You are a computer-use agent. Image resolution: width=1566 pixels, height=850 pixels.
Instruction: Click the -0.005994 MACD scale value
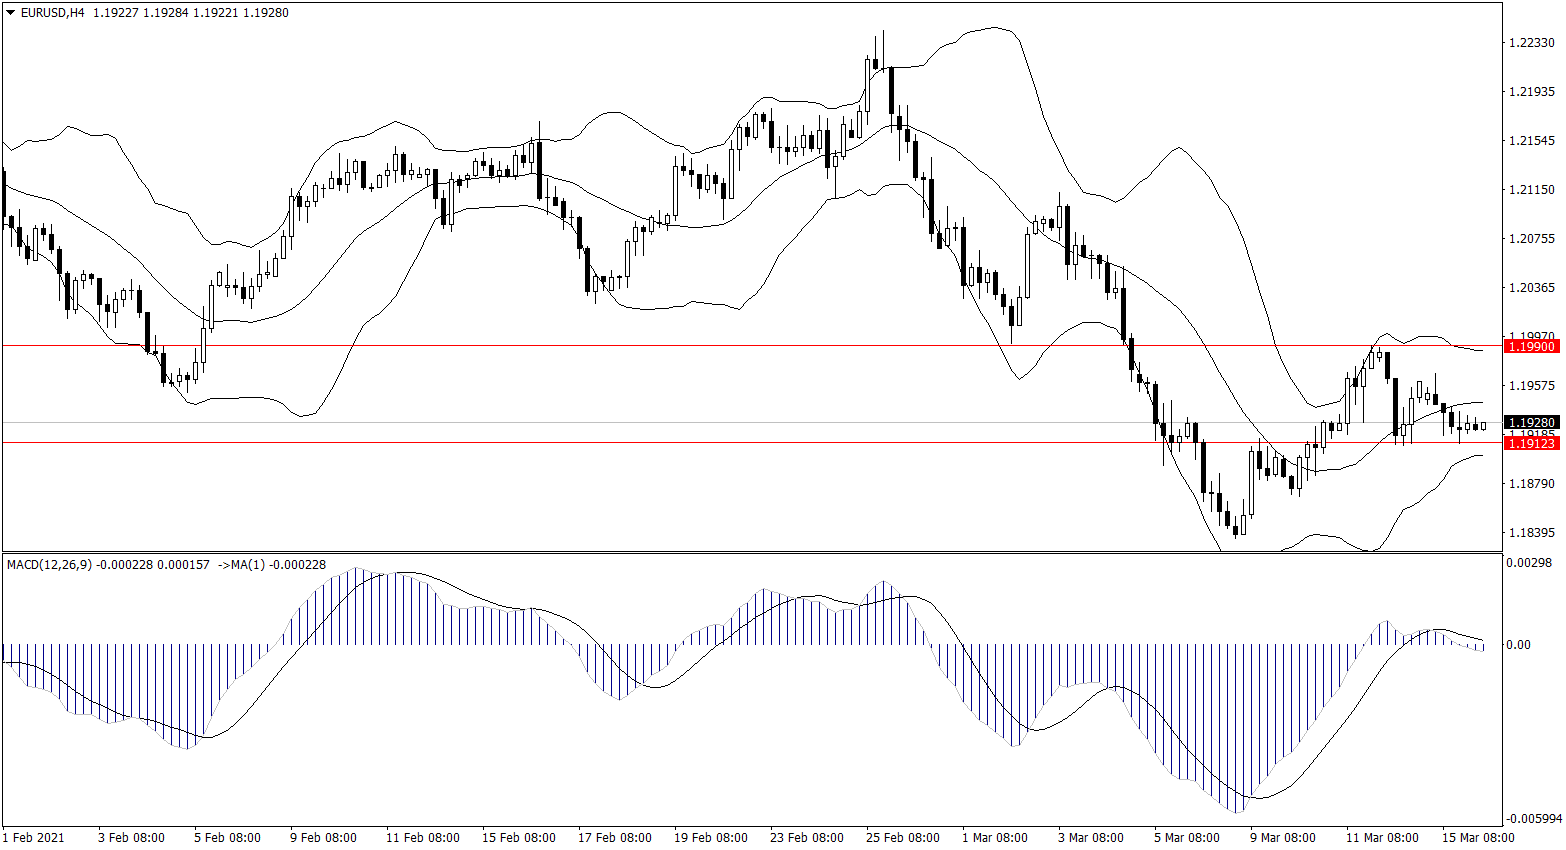[x=1532, y=818]
